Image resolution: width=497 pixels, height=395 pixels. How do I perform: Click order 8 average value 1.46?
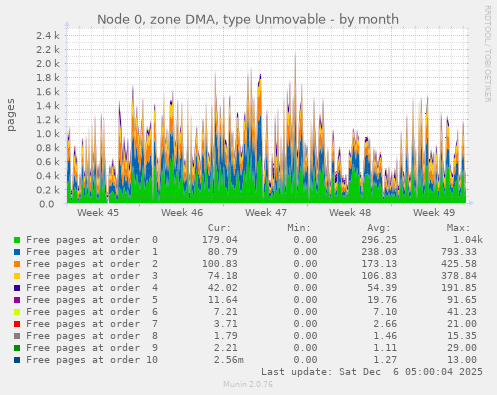click(x=385, y=336)
